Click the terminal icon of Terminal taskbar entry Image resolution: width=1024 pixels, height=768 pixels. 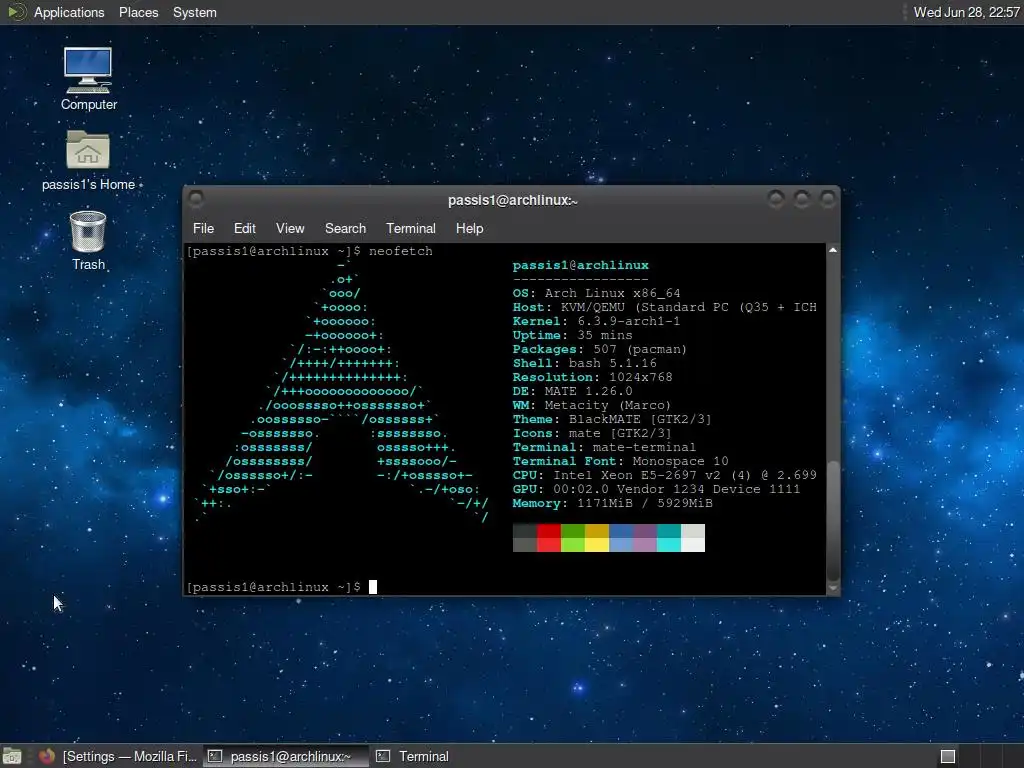click(x=383, y=756)
